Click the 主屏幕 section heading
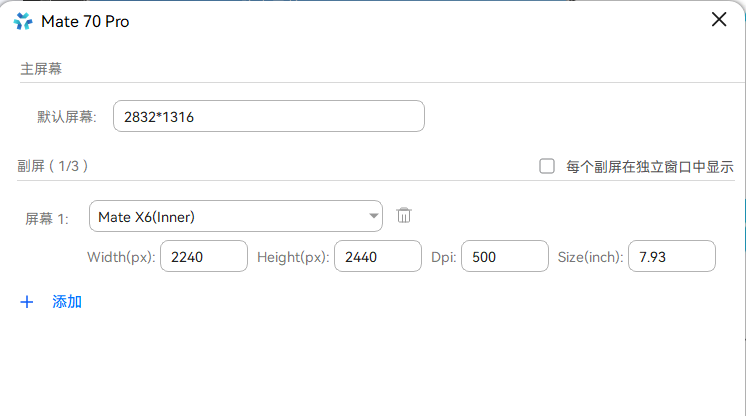This screenshot has height=416, width=746. click(42, 68)
